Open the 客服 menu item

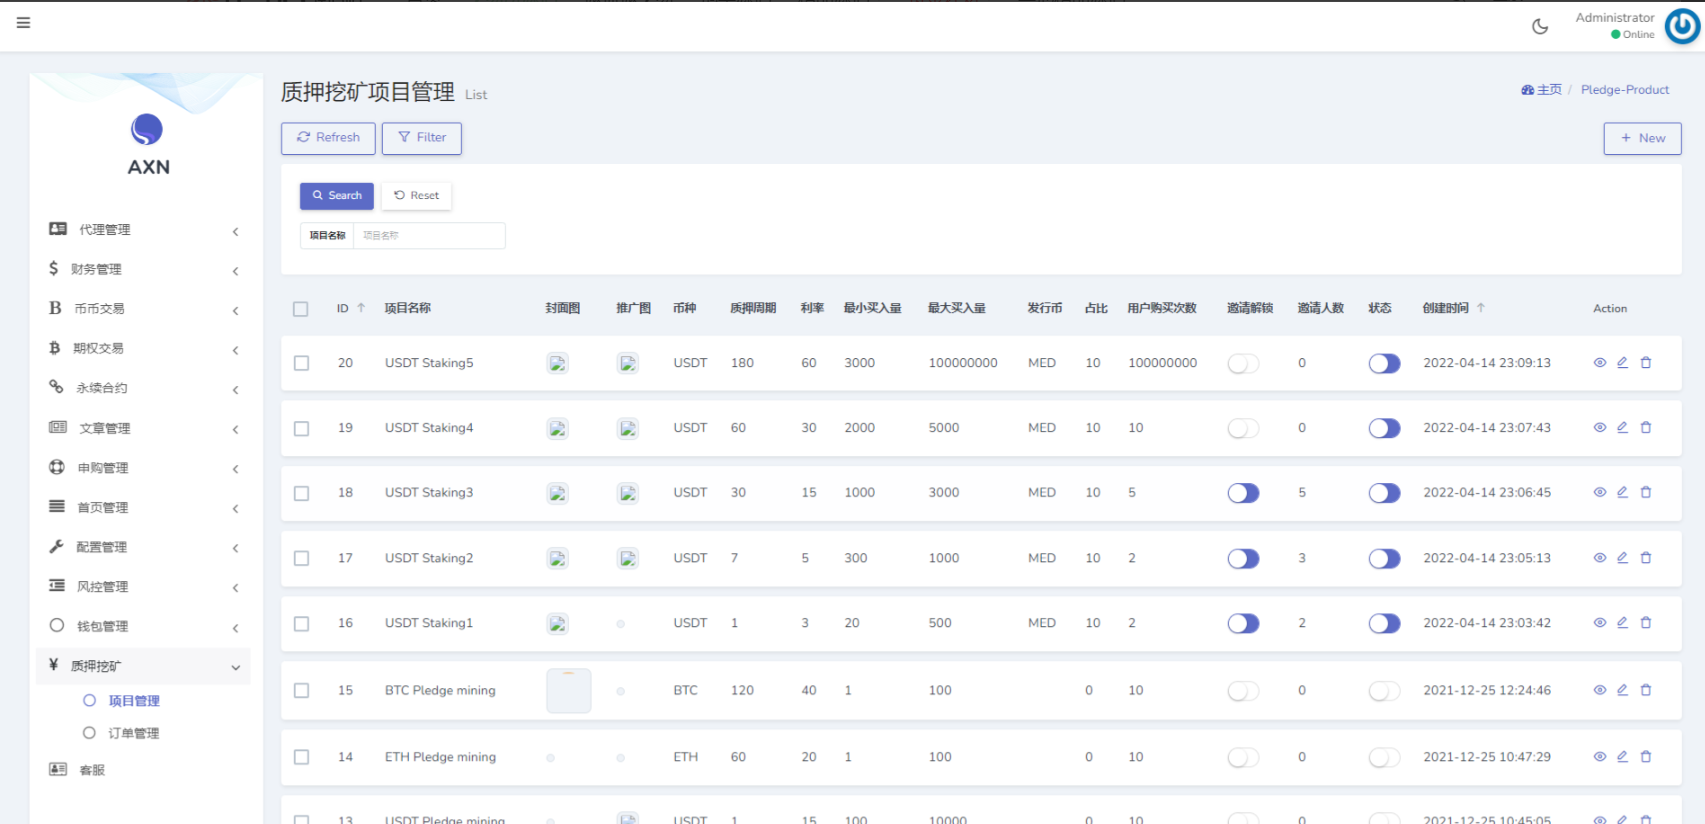[x=92, y=770]
